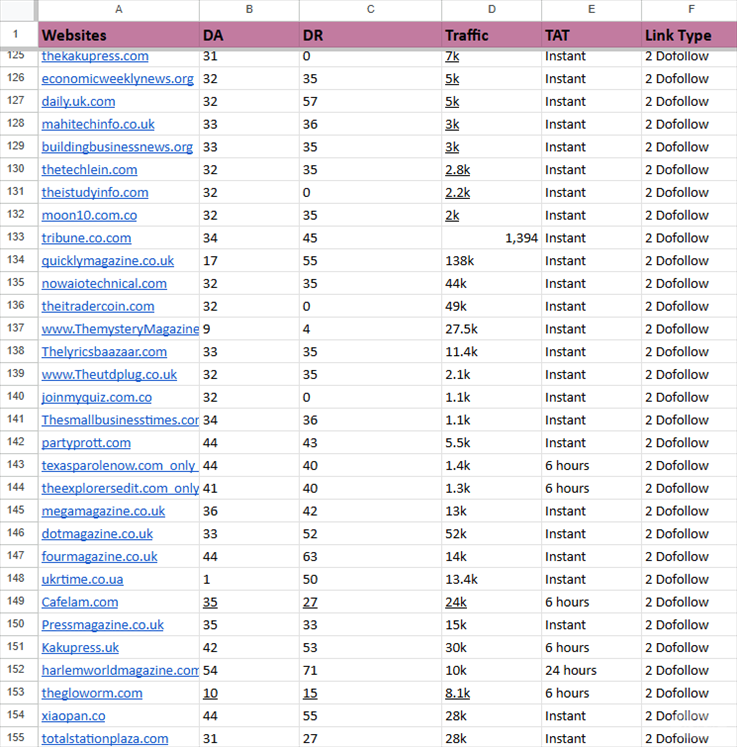Click the DA header cell
The height and width of the screenshot is (747, 737).
tap(249, 35)
